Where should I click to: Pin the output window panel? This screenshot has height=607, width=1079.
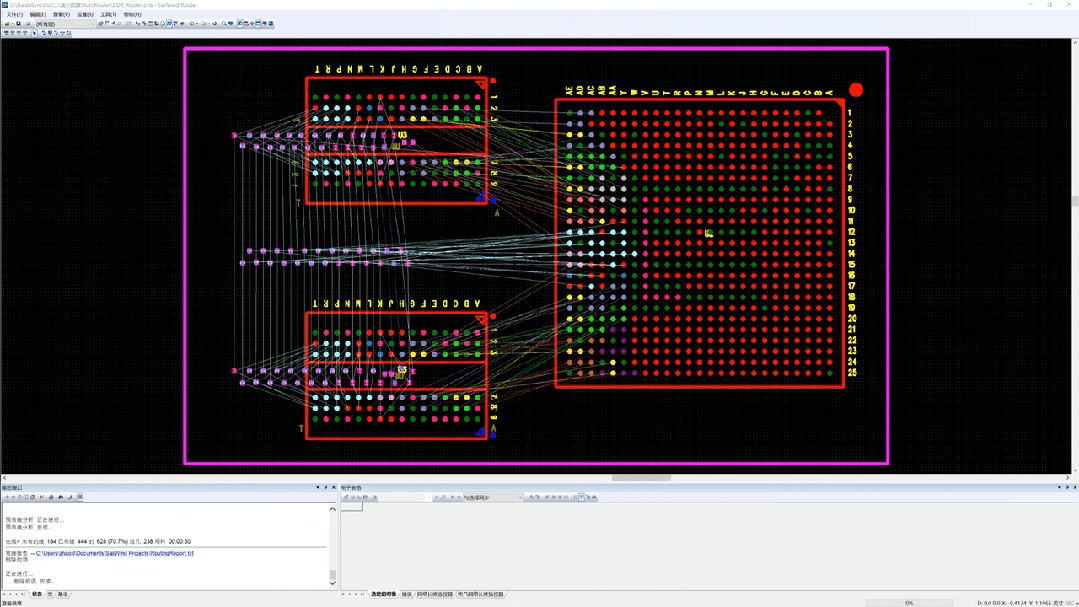pyautogui.click(x=326, y=488)
